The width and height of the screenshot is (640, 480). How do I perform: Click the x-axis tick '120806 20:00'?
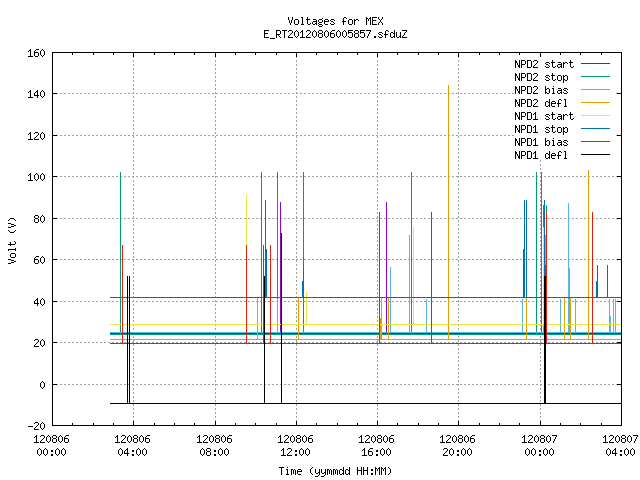457,446
